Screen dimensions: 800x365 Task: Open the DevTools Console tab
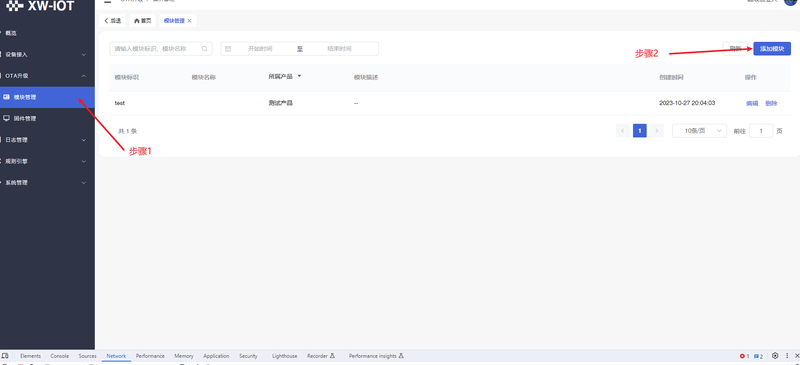click(59, 356)
